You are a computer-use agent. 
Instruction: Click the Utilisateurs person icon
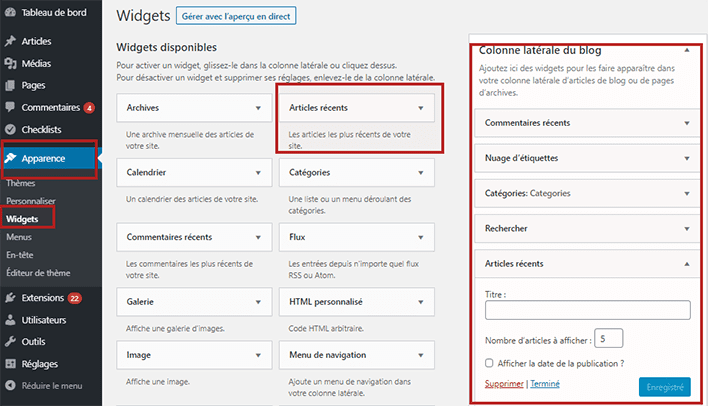coord(10,320)
